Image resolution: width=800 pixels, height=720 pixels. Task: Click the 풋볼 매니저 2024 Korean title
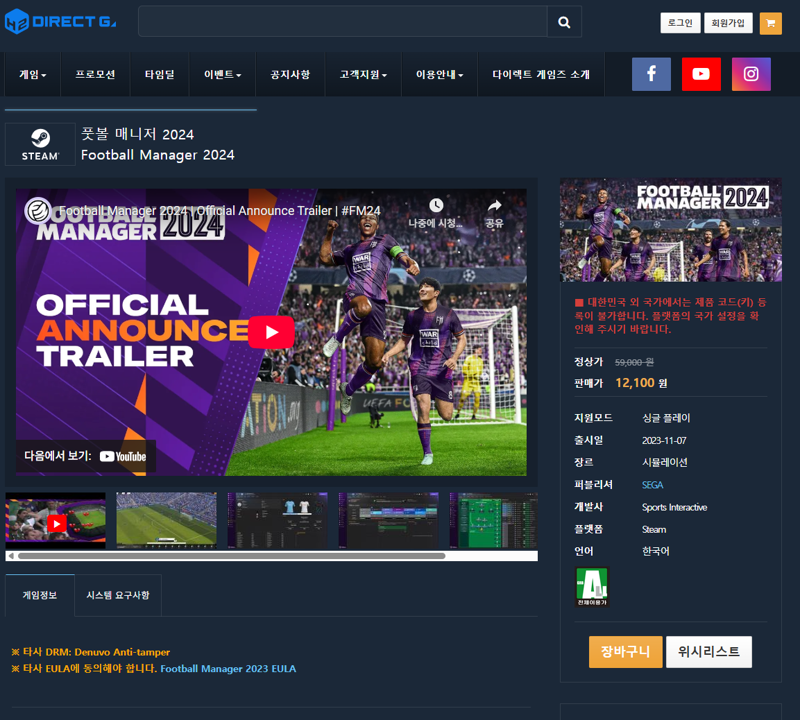click(x=138, y=134)
